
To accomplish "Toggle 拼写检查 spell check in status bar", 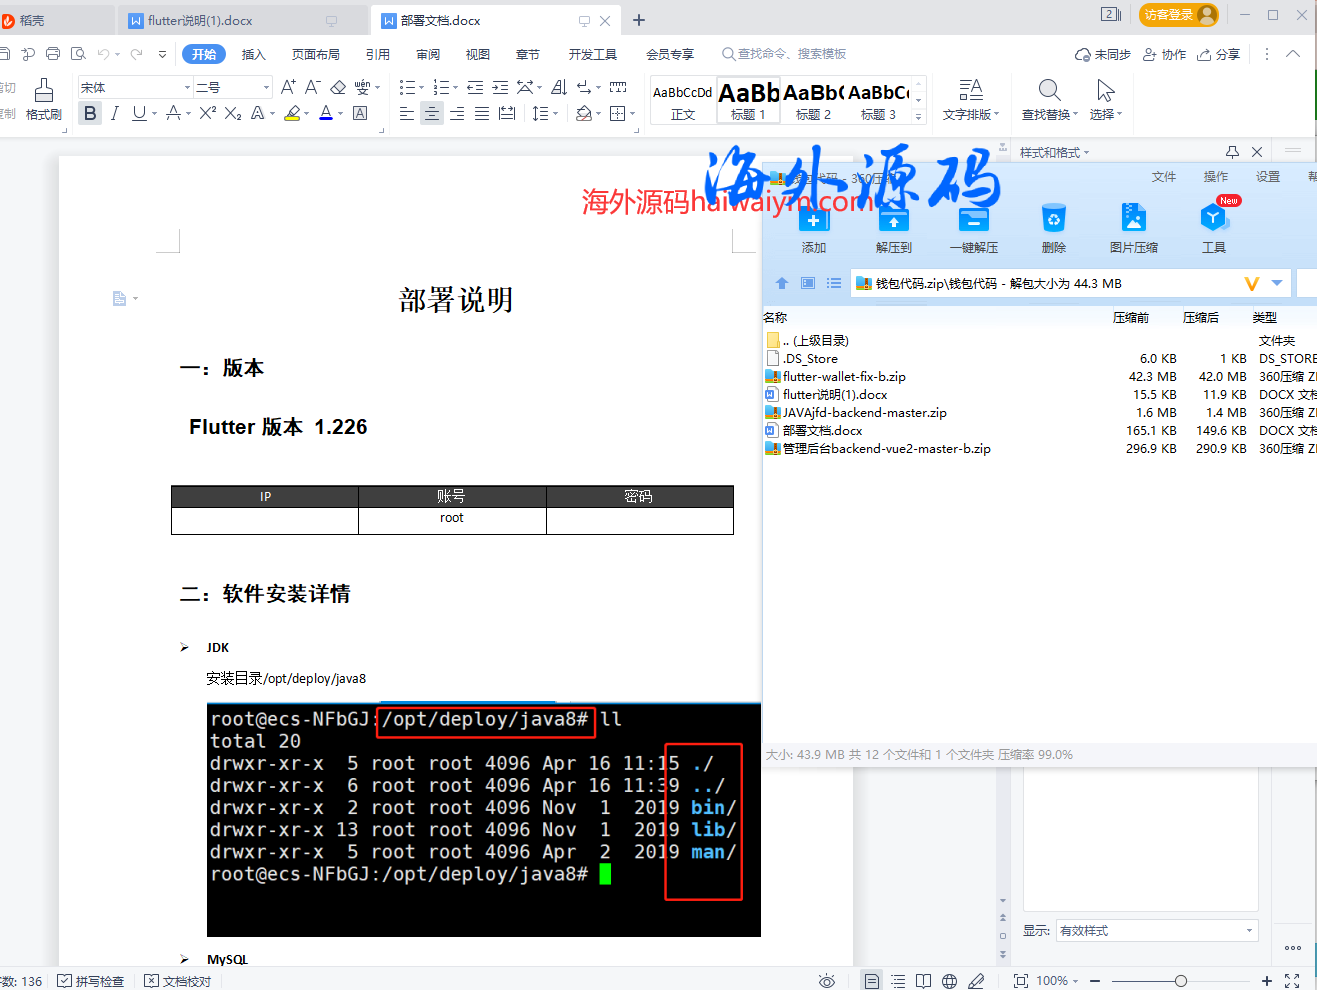I will point(91,981).
